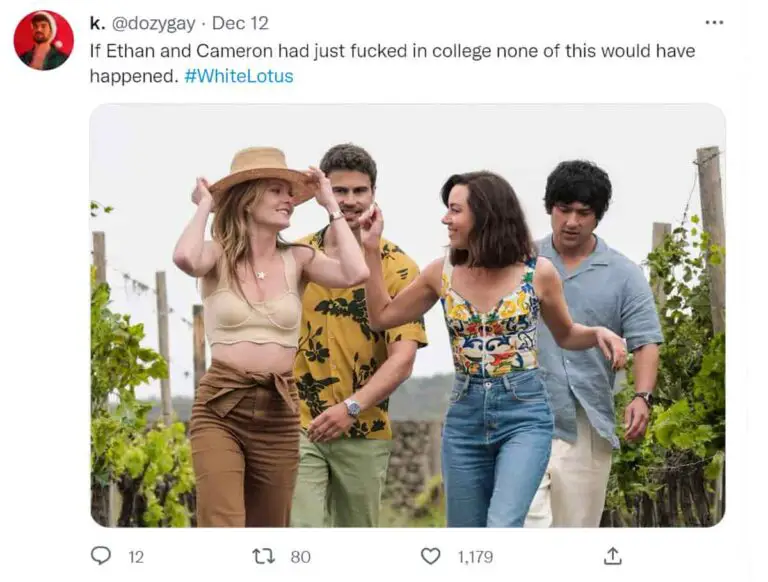Click the like count of 1,179

[477, 557]
